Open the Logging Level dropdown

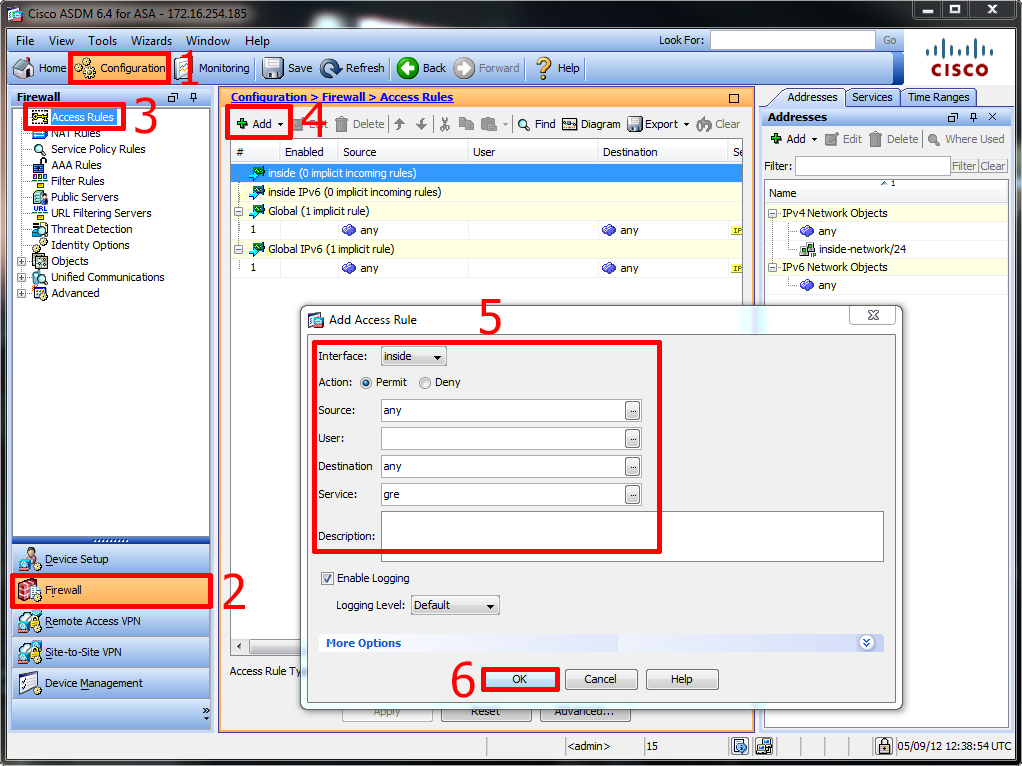[455, 605]
